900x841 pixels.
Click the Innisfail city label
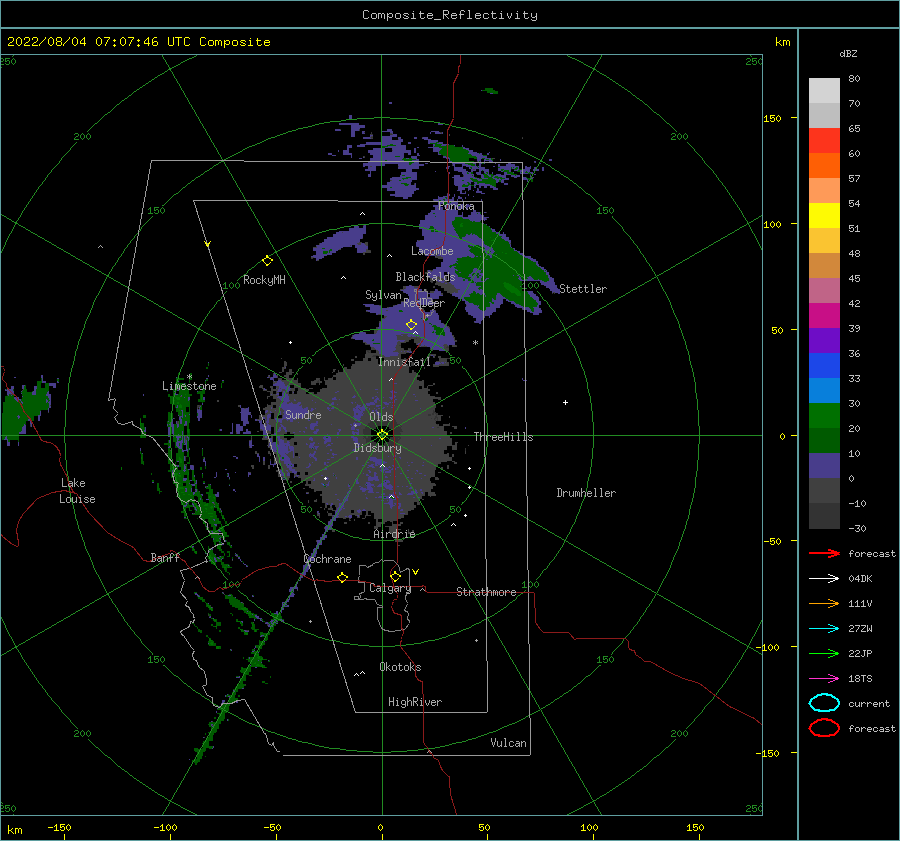point(404,362)
